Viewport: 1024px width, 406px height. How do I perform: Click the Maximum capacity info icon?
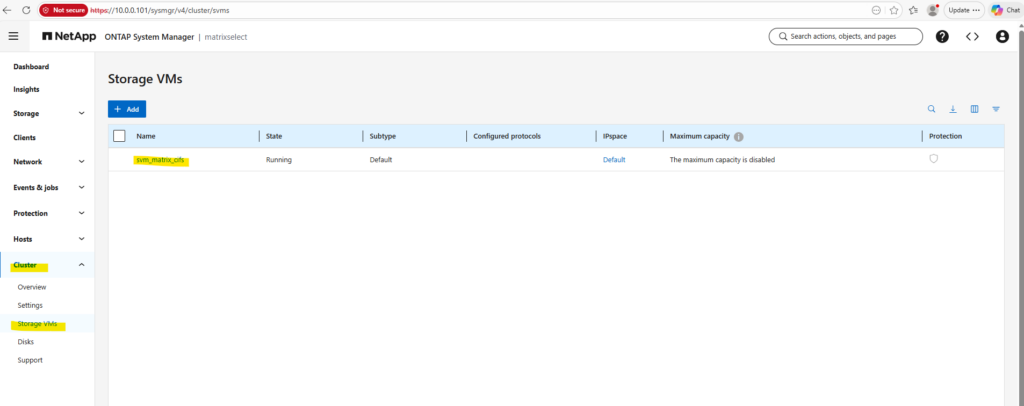739,136
